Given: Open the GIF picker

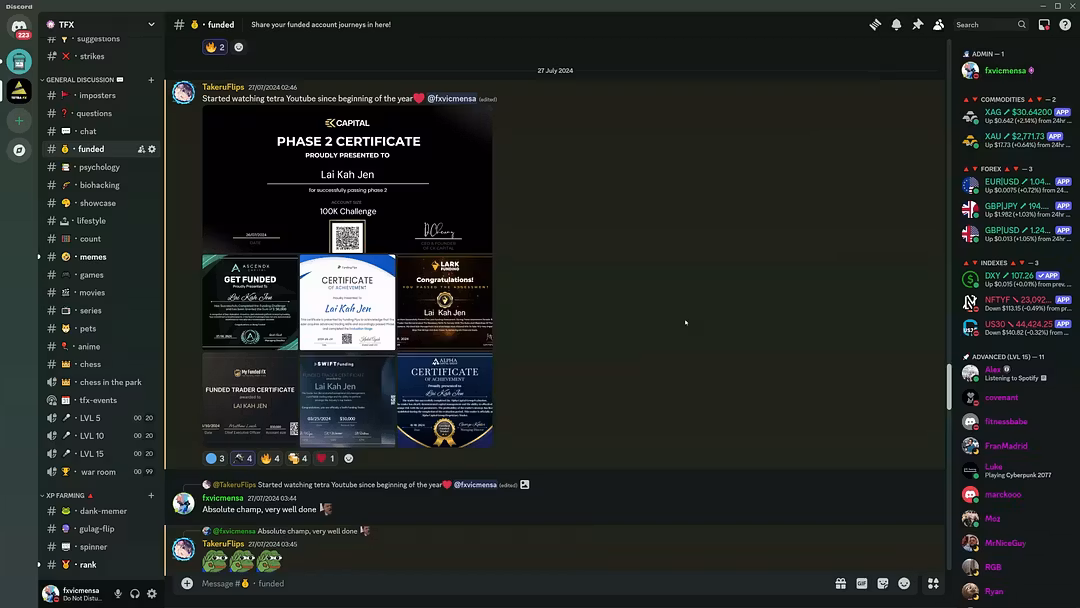Looking at the screenshot, I should pos(862,583).
